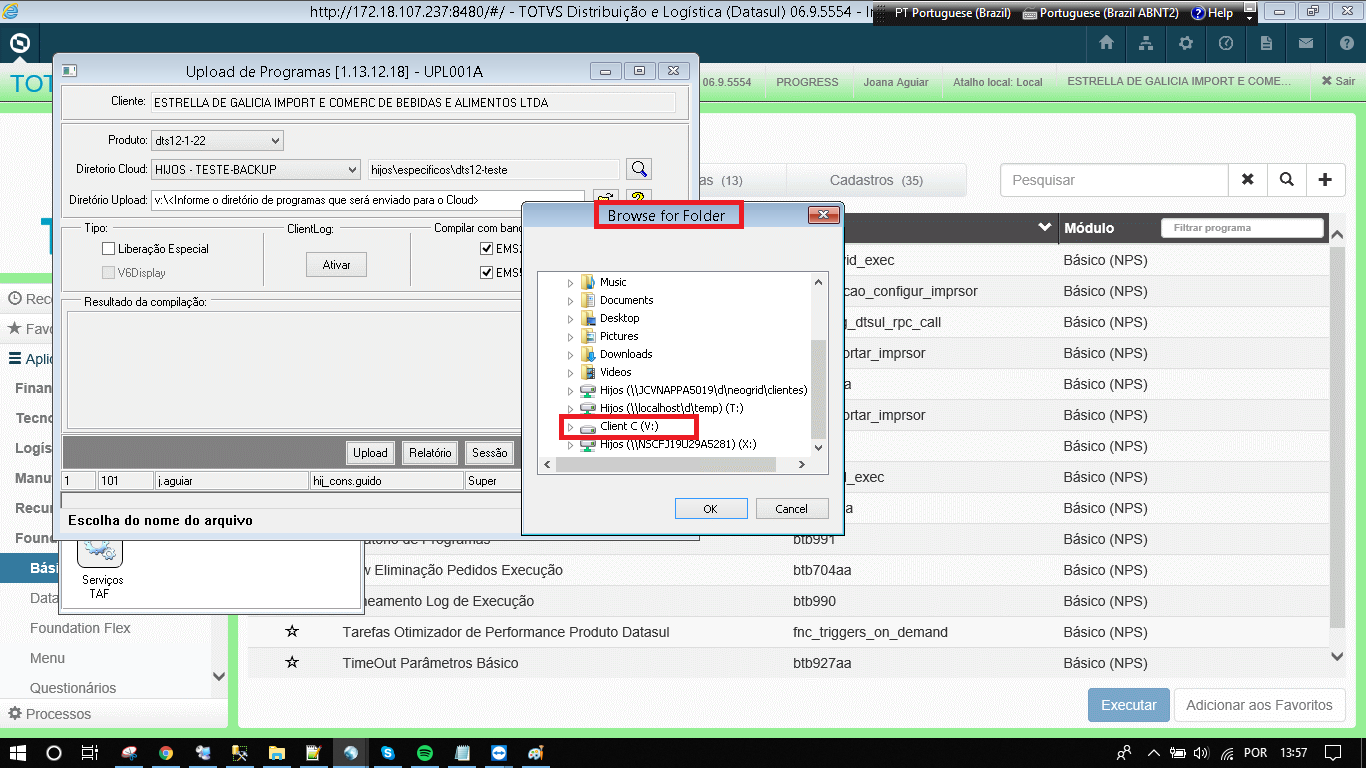Open Skype from taskbar
The image size is (1370, 768).
(x=387, y=753)
